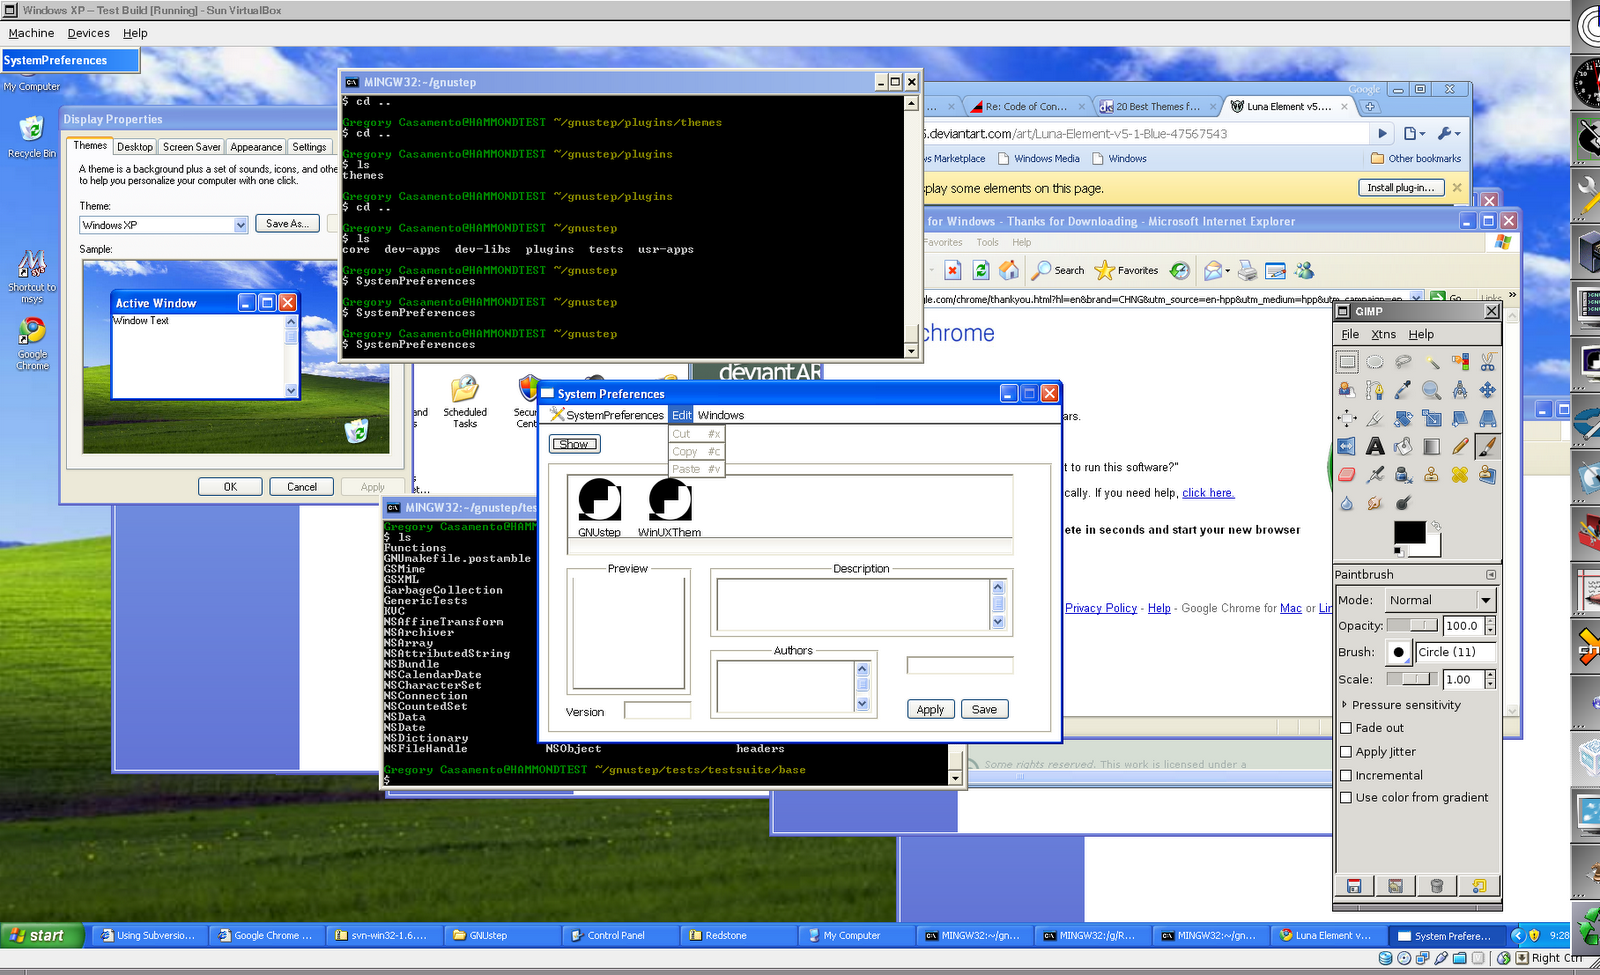Switch to the Screen Saver tab
Screen dimensions: 1600x975
click(190, 146)
